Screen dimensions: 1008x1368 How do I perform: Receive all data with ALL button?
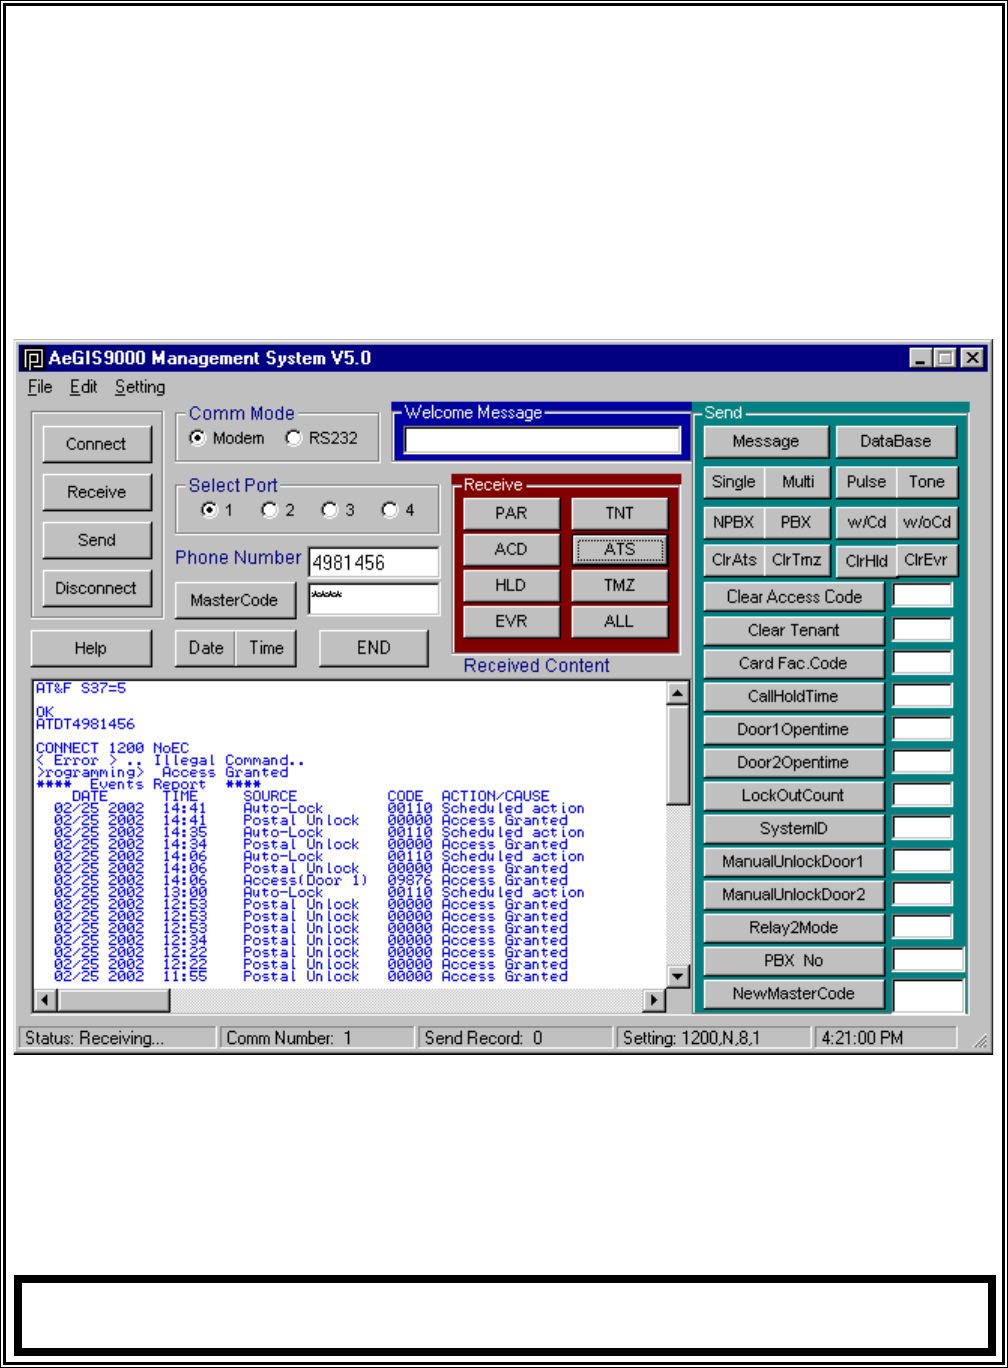coord(619,621)
